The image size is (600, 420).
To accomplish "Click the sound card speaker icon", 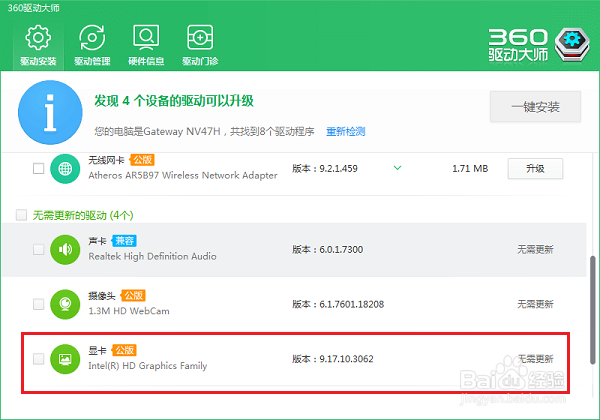I will tap(65, 249).
